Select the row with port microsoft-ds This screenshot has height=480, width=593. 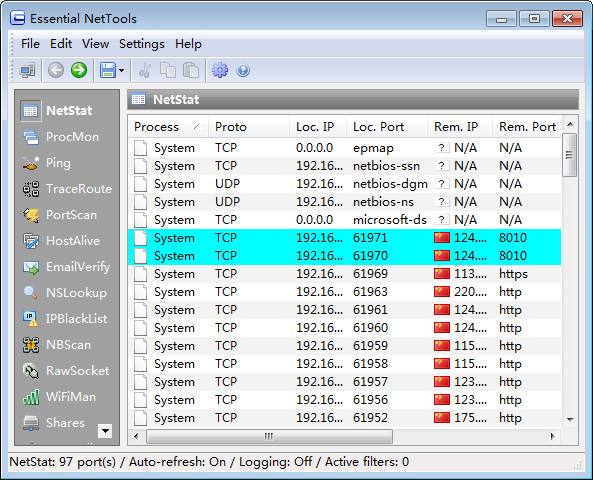pos(344,220)
